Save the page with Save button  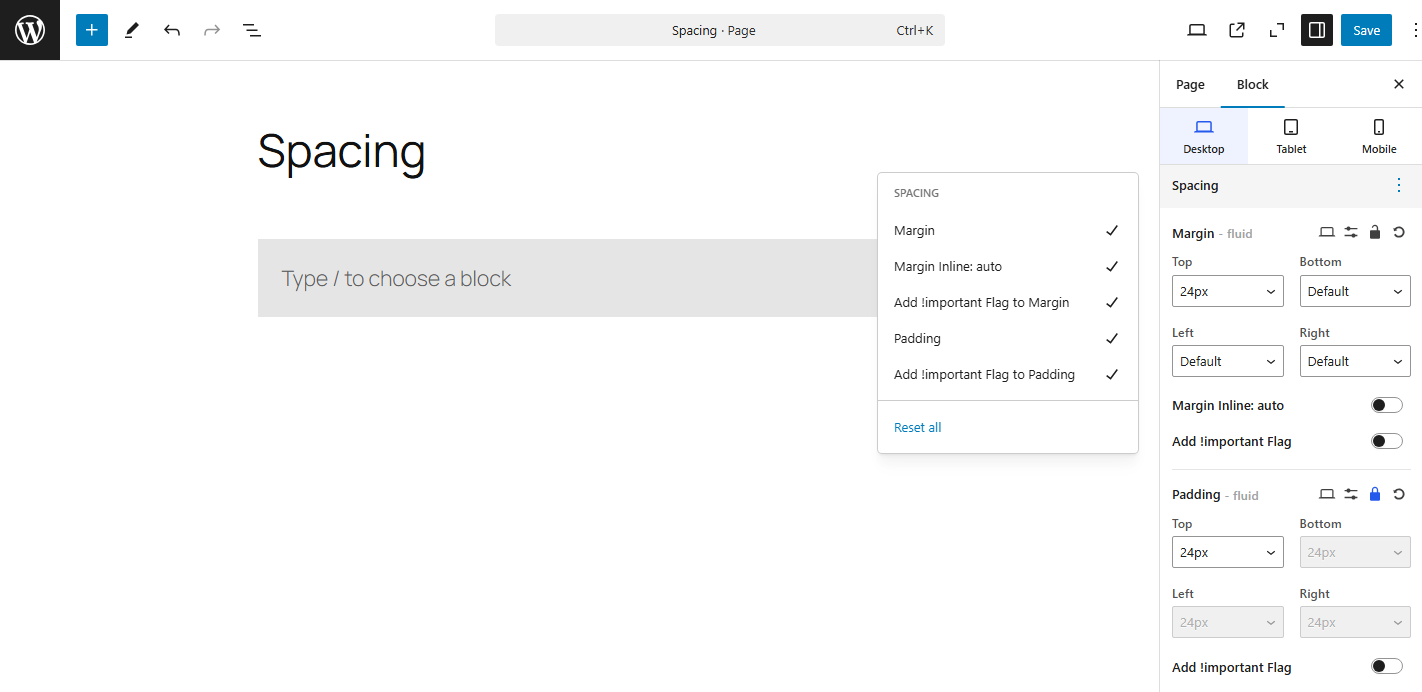click(x=1366, y=30)
